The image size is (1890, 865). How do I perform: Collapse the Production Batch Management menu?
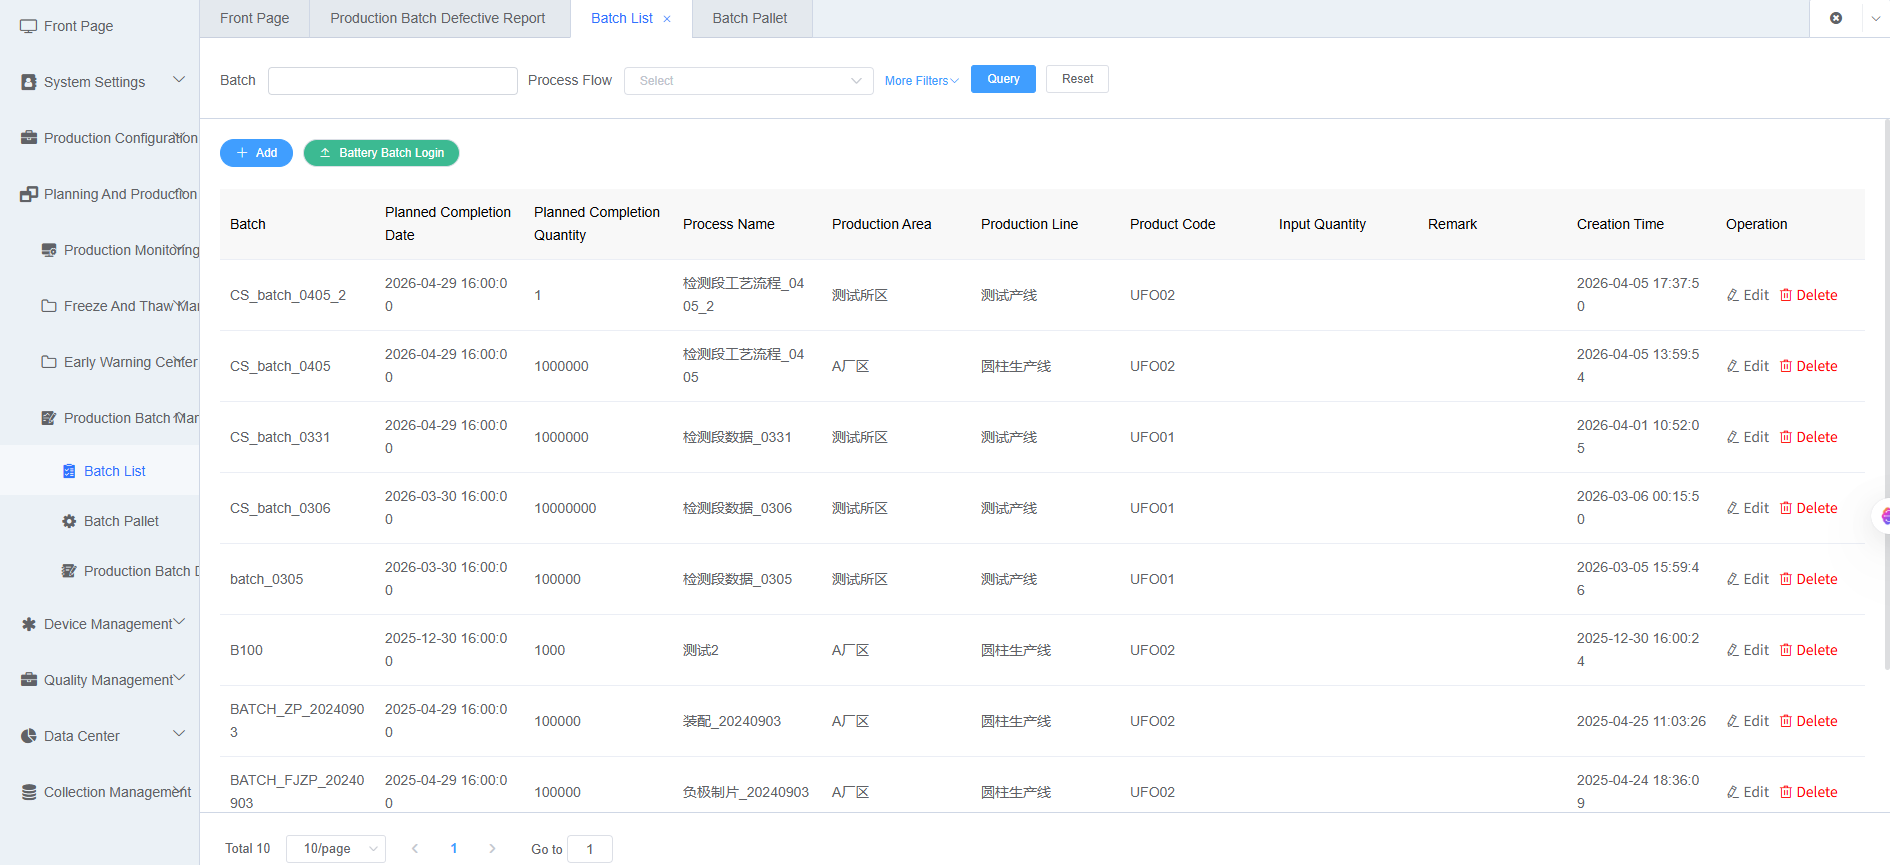tap(179, 416)
